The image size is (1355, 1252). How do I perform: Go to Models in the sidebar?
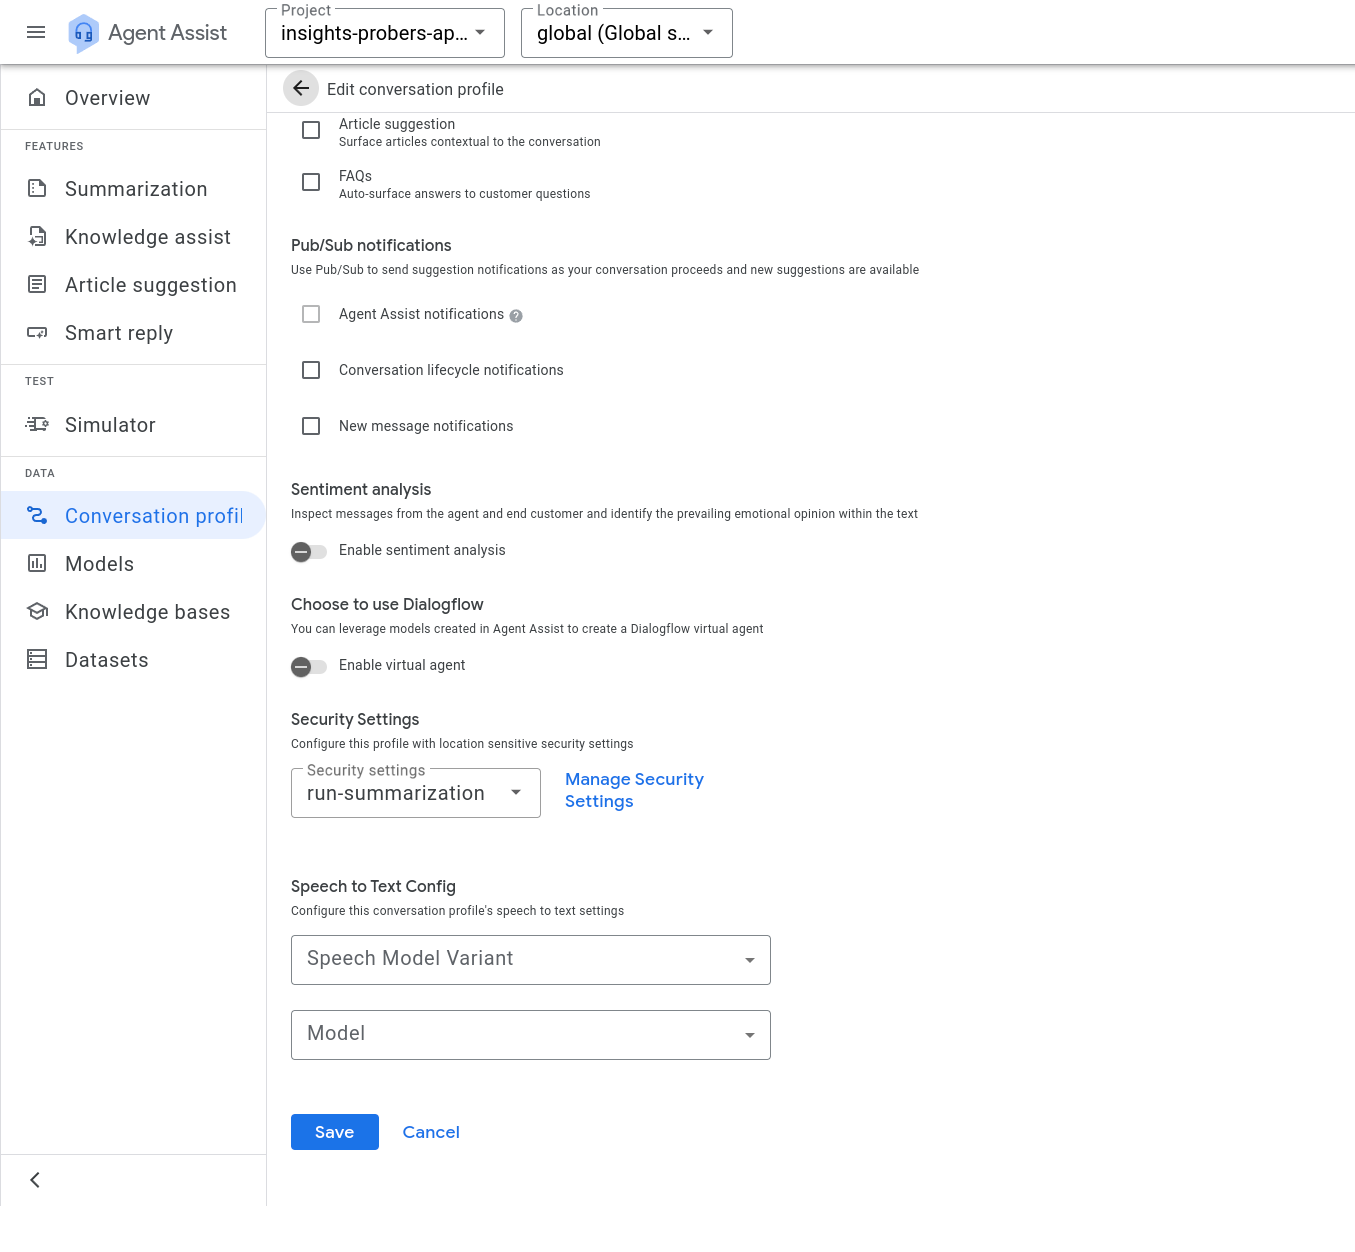click(99, 564)
